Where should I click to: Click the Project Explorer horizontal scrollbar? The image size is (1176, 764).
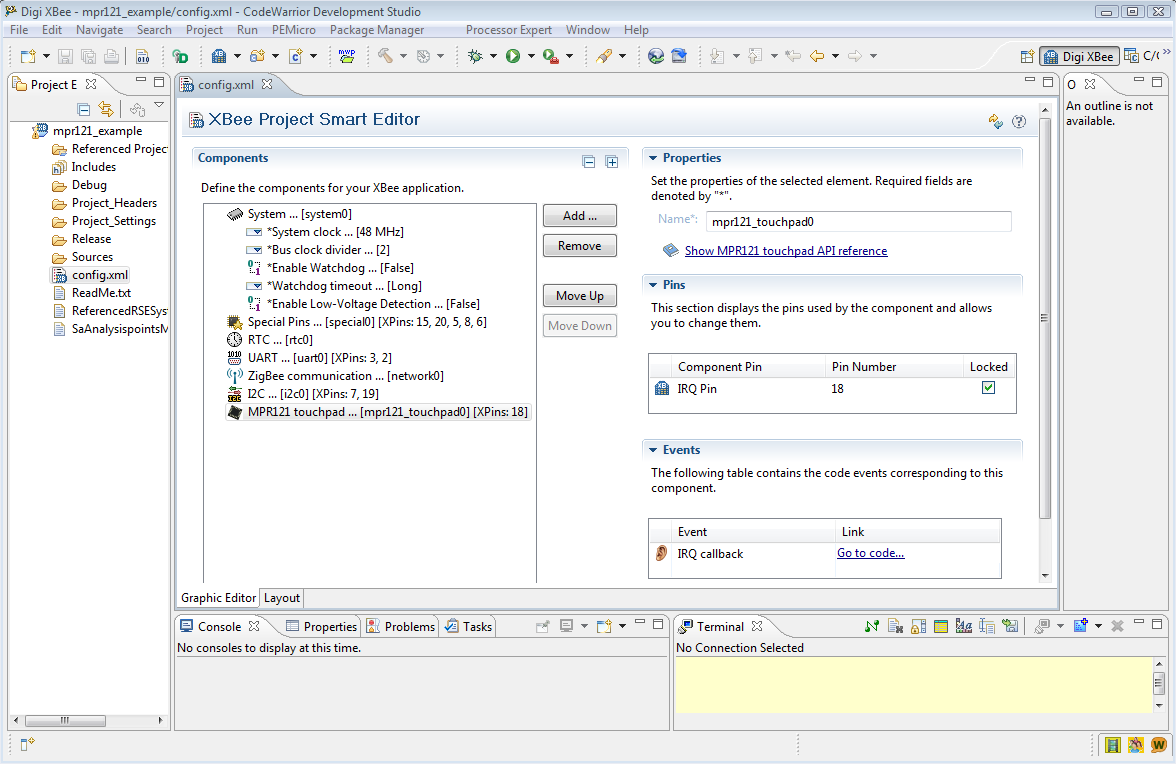coord(64,721)
